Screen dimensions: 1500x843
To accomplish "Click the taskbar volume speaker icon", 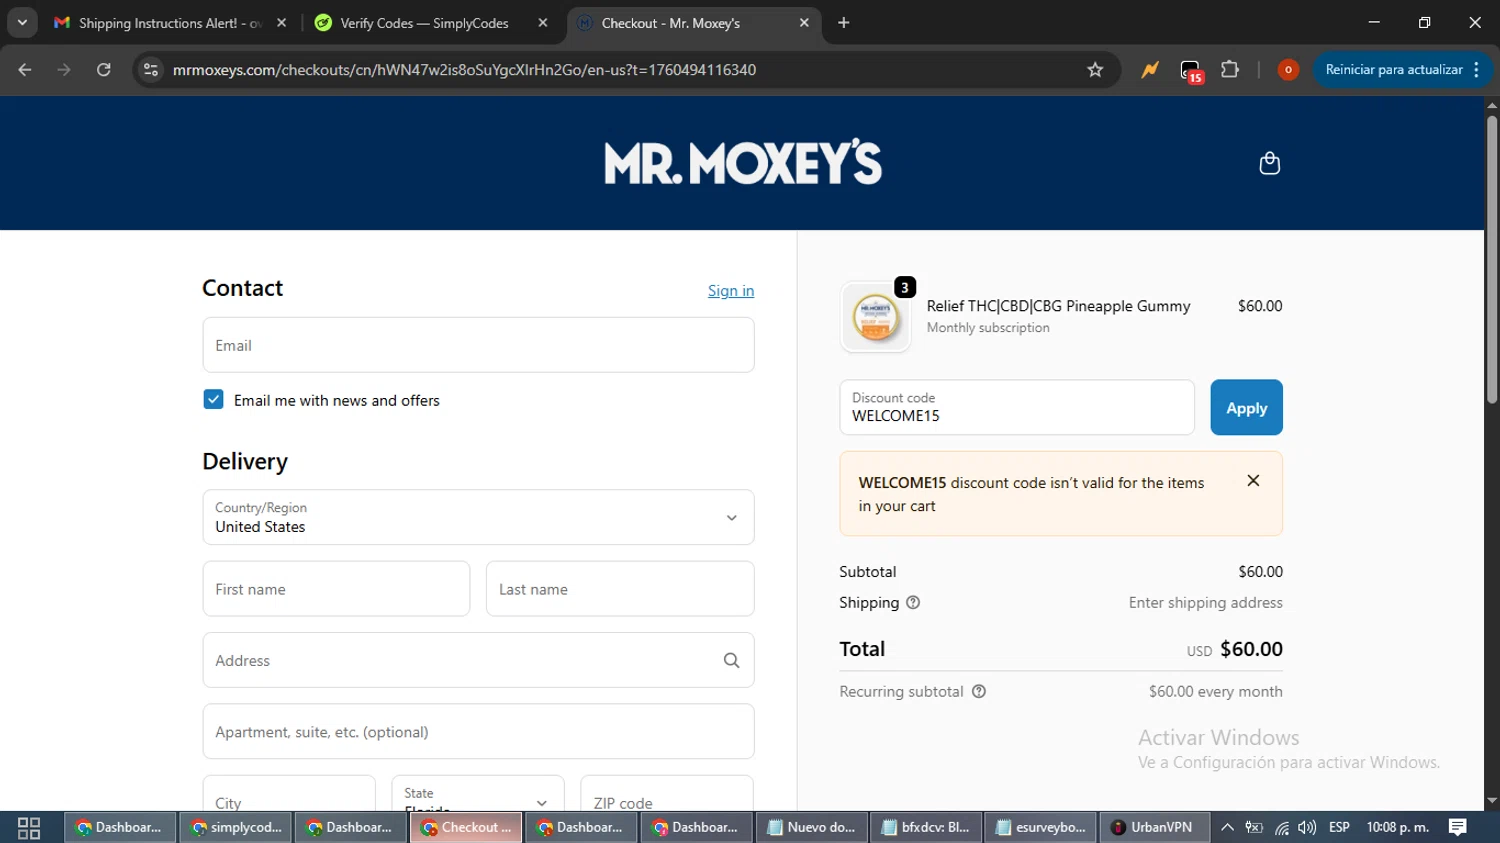I will click(1307, 827).
